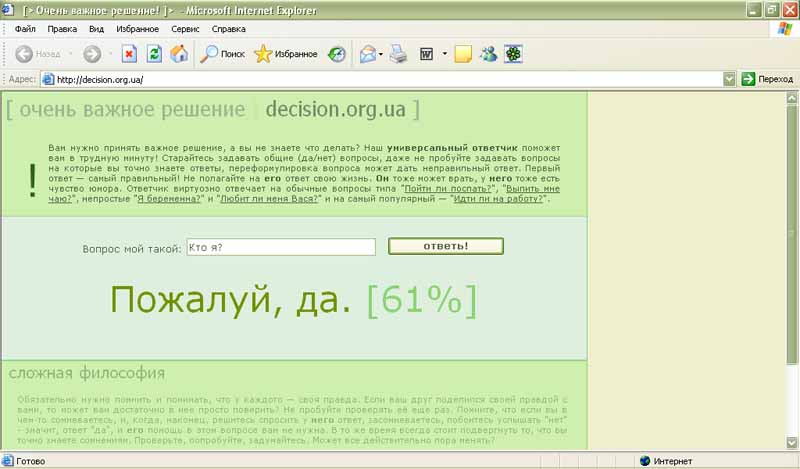Open the Файл menu
The width and height of the screenshot is (800, 469).
[x=25, y=29]
